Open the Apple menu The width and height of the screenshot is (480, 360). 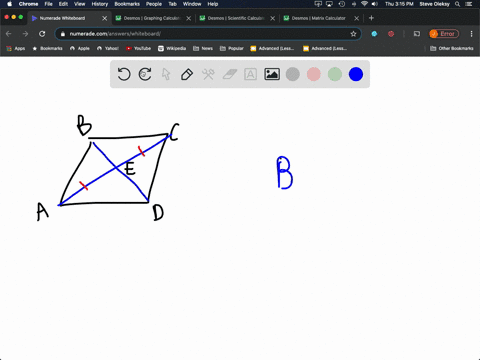coord(9,4)
